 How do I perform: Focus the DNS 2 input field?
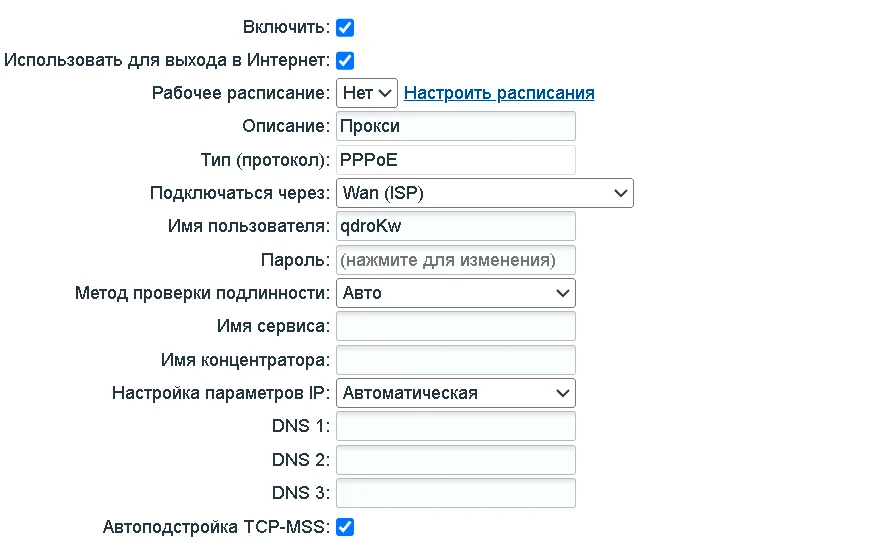(456, 460)
